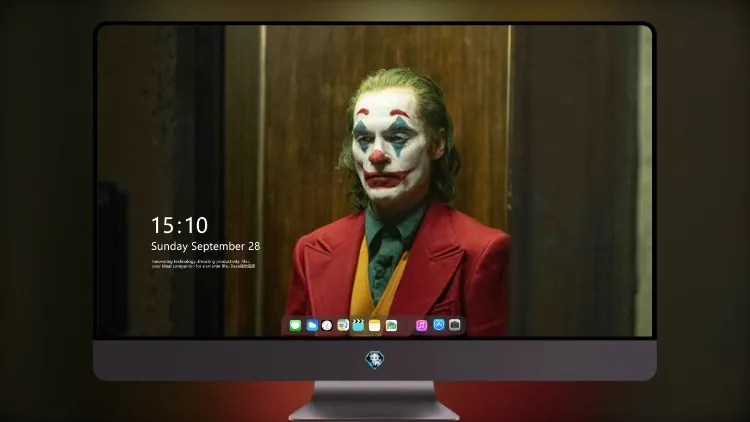
Task: Open the Videos clapperboard app in the dock
Action: (358, 325)
